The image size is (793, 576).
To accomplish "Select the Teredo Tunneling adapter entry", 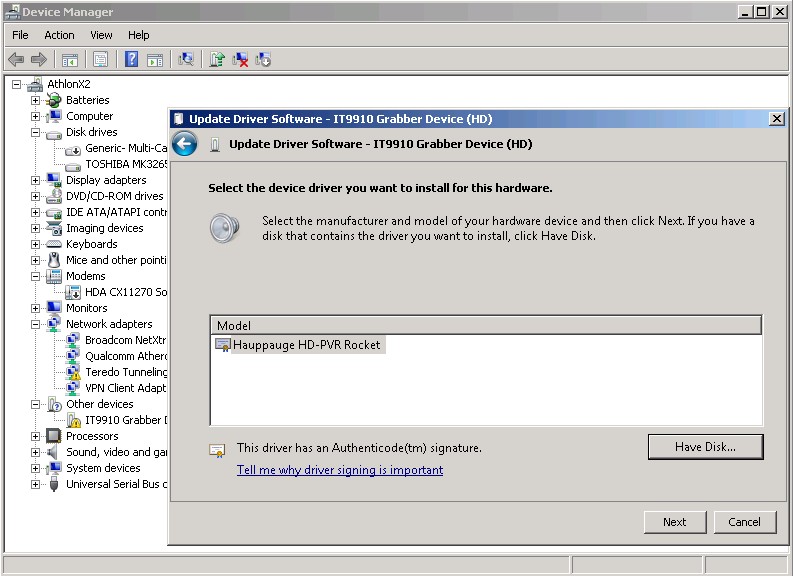I will point(126,372).
